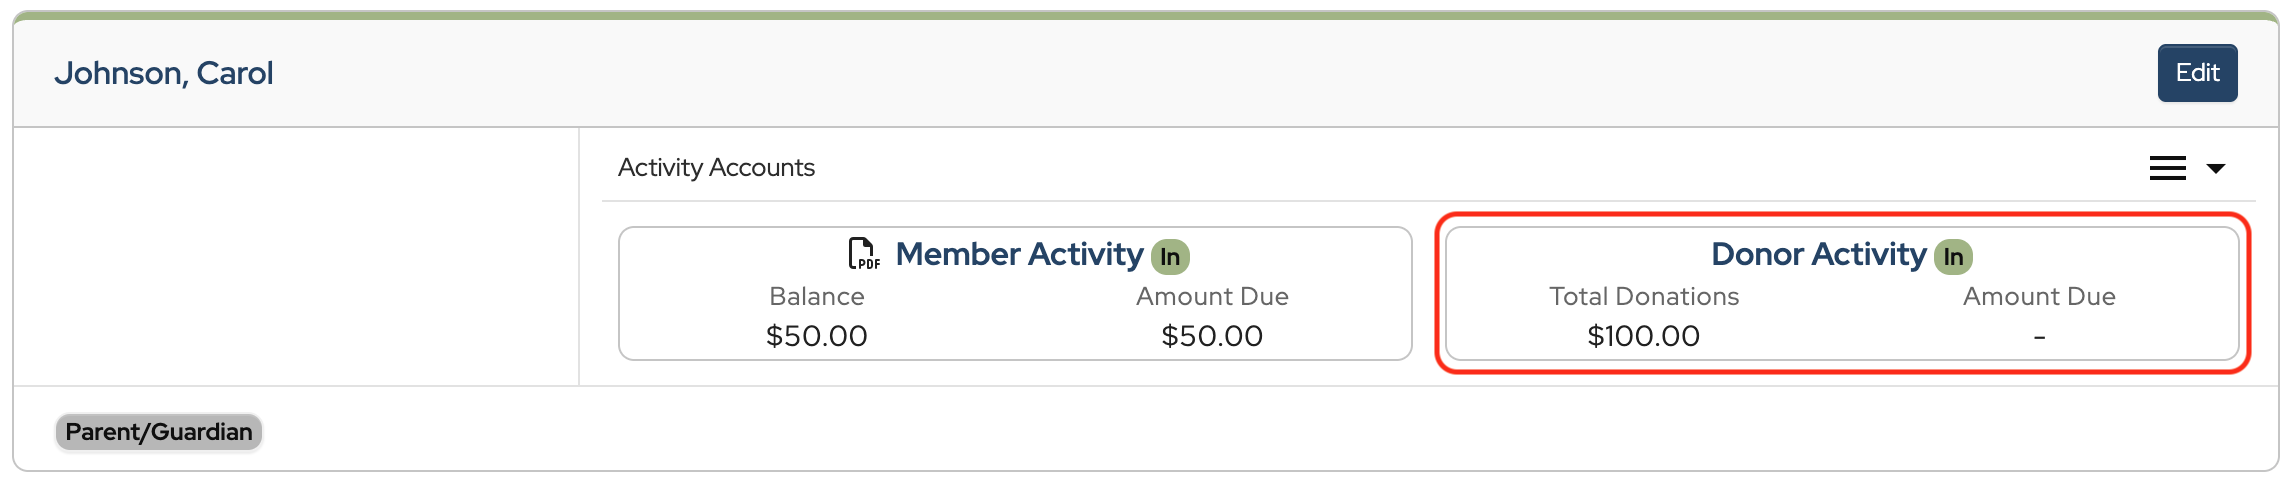Click the Edit button
Screen dimensions: 2292x482
tap(2196, 73)
